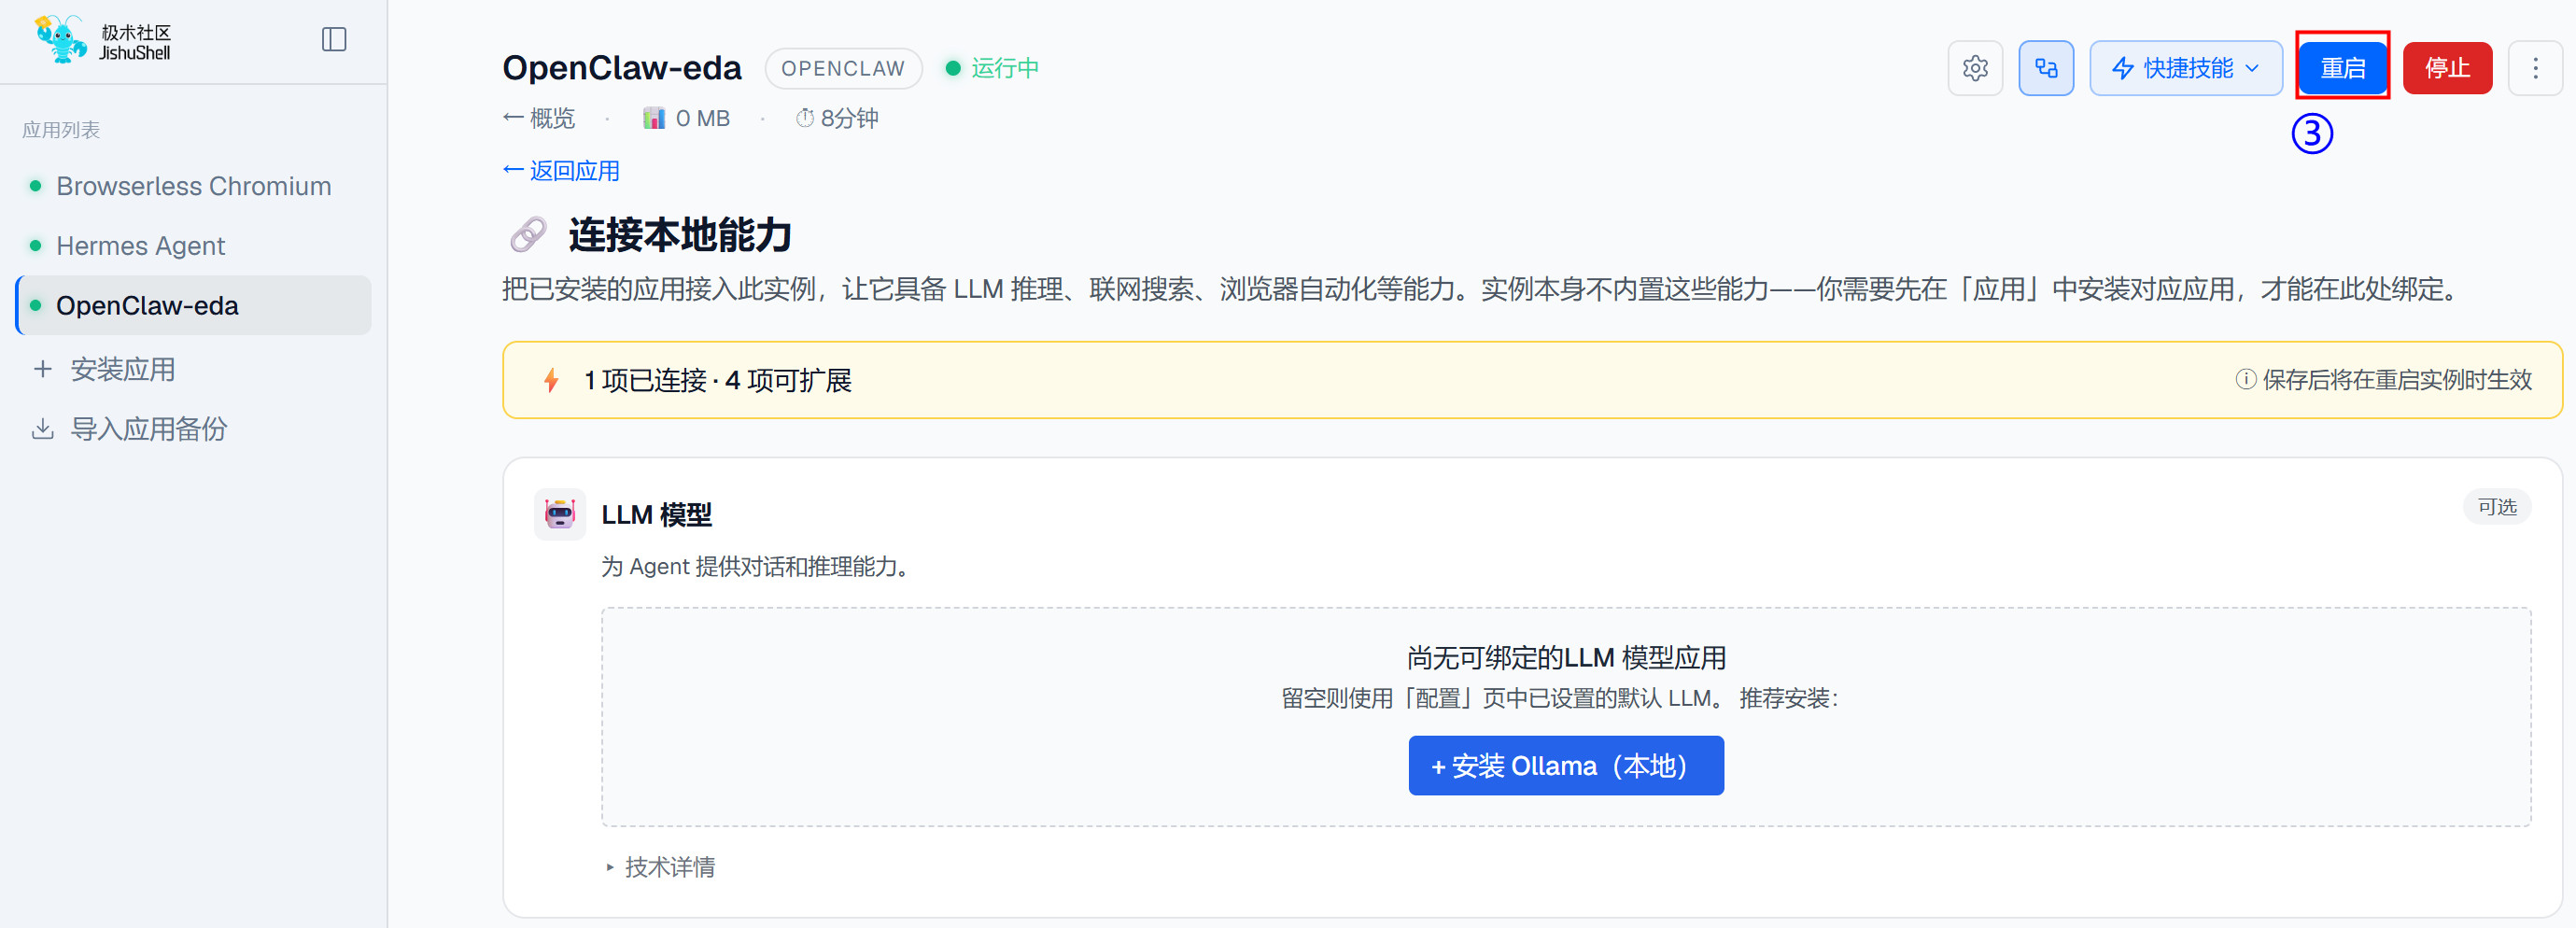The width and height of the screenshot is (2576, 928).
Task: Go back via the 概览 link
Action: 539,118
